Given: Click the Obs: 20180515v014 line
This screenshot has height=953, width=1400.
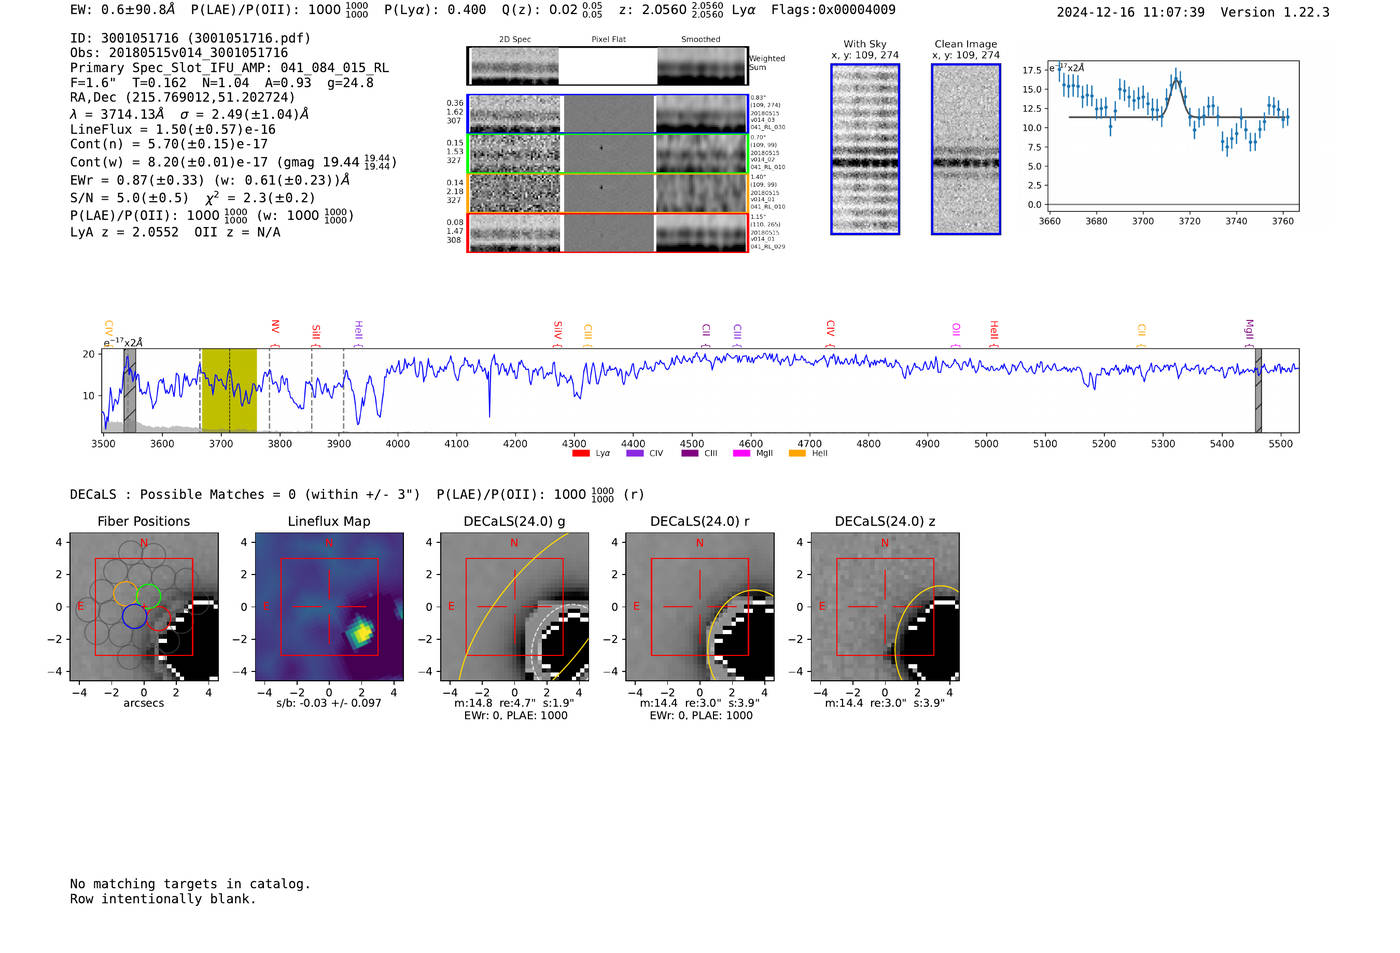Looking at the screenshot, I should 179,53.
